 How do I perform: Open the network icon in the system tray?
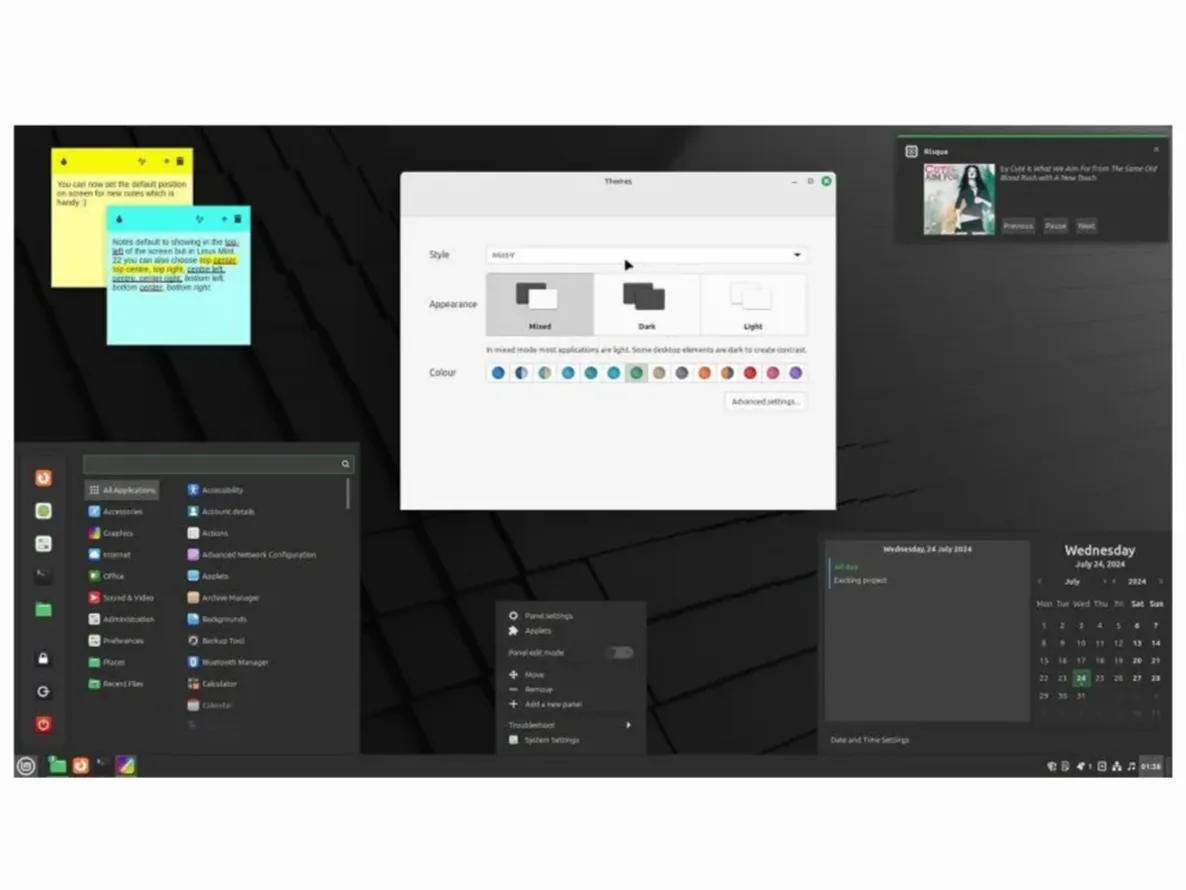[1116, 766]
